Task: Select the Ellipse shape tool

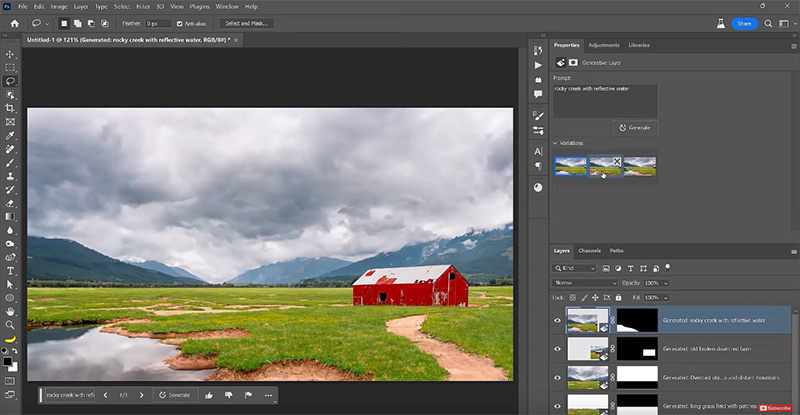Action: click(10, 298)
